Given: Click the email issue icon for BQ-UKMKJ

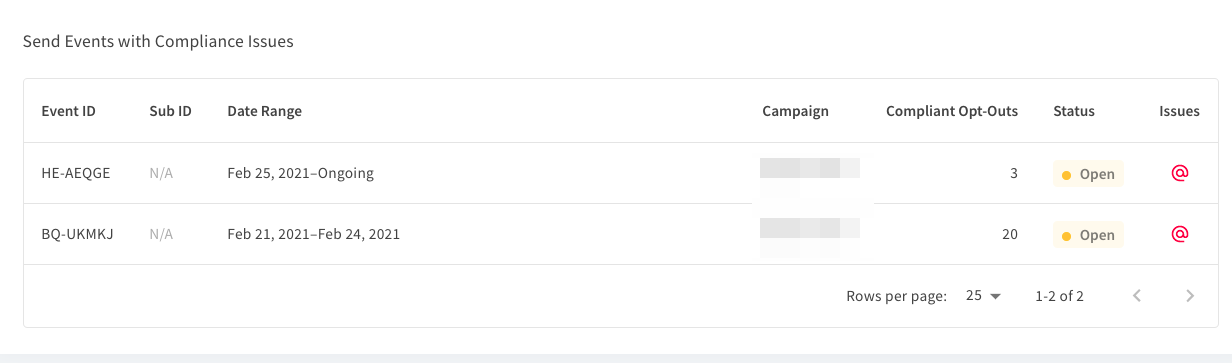Looking at the screenshot, I should coord(1179,234).
